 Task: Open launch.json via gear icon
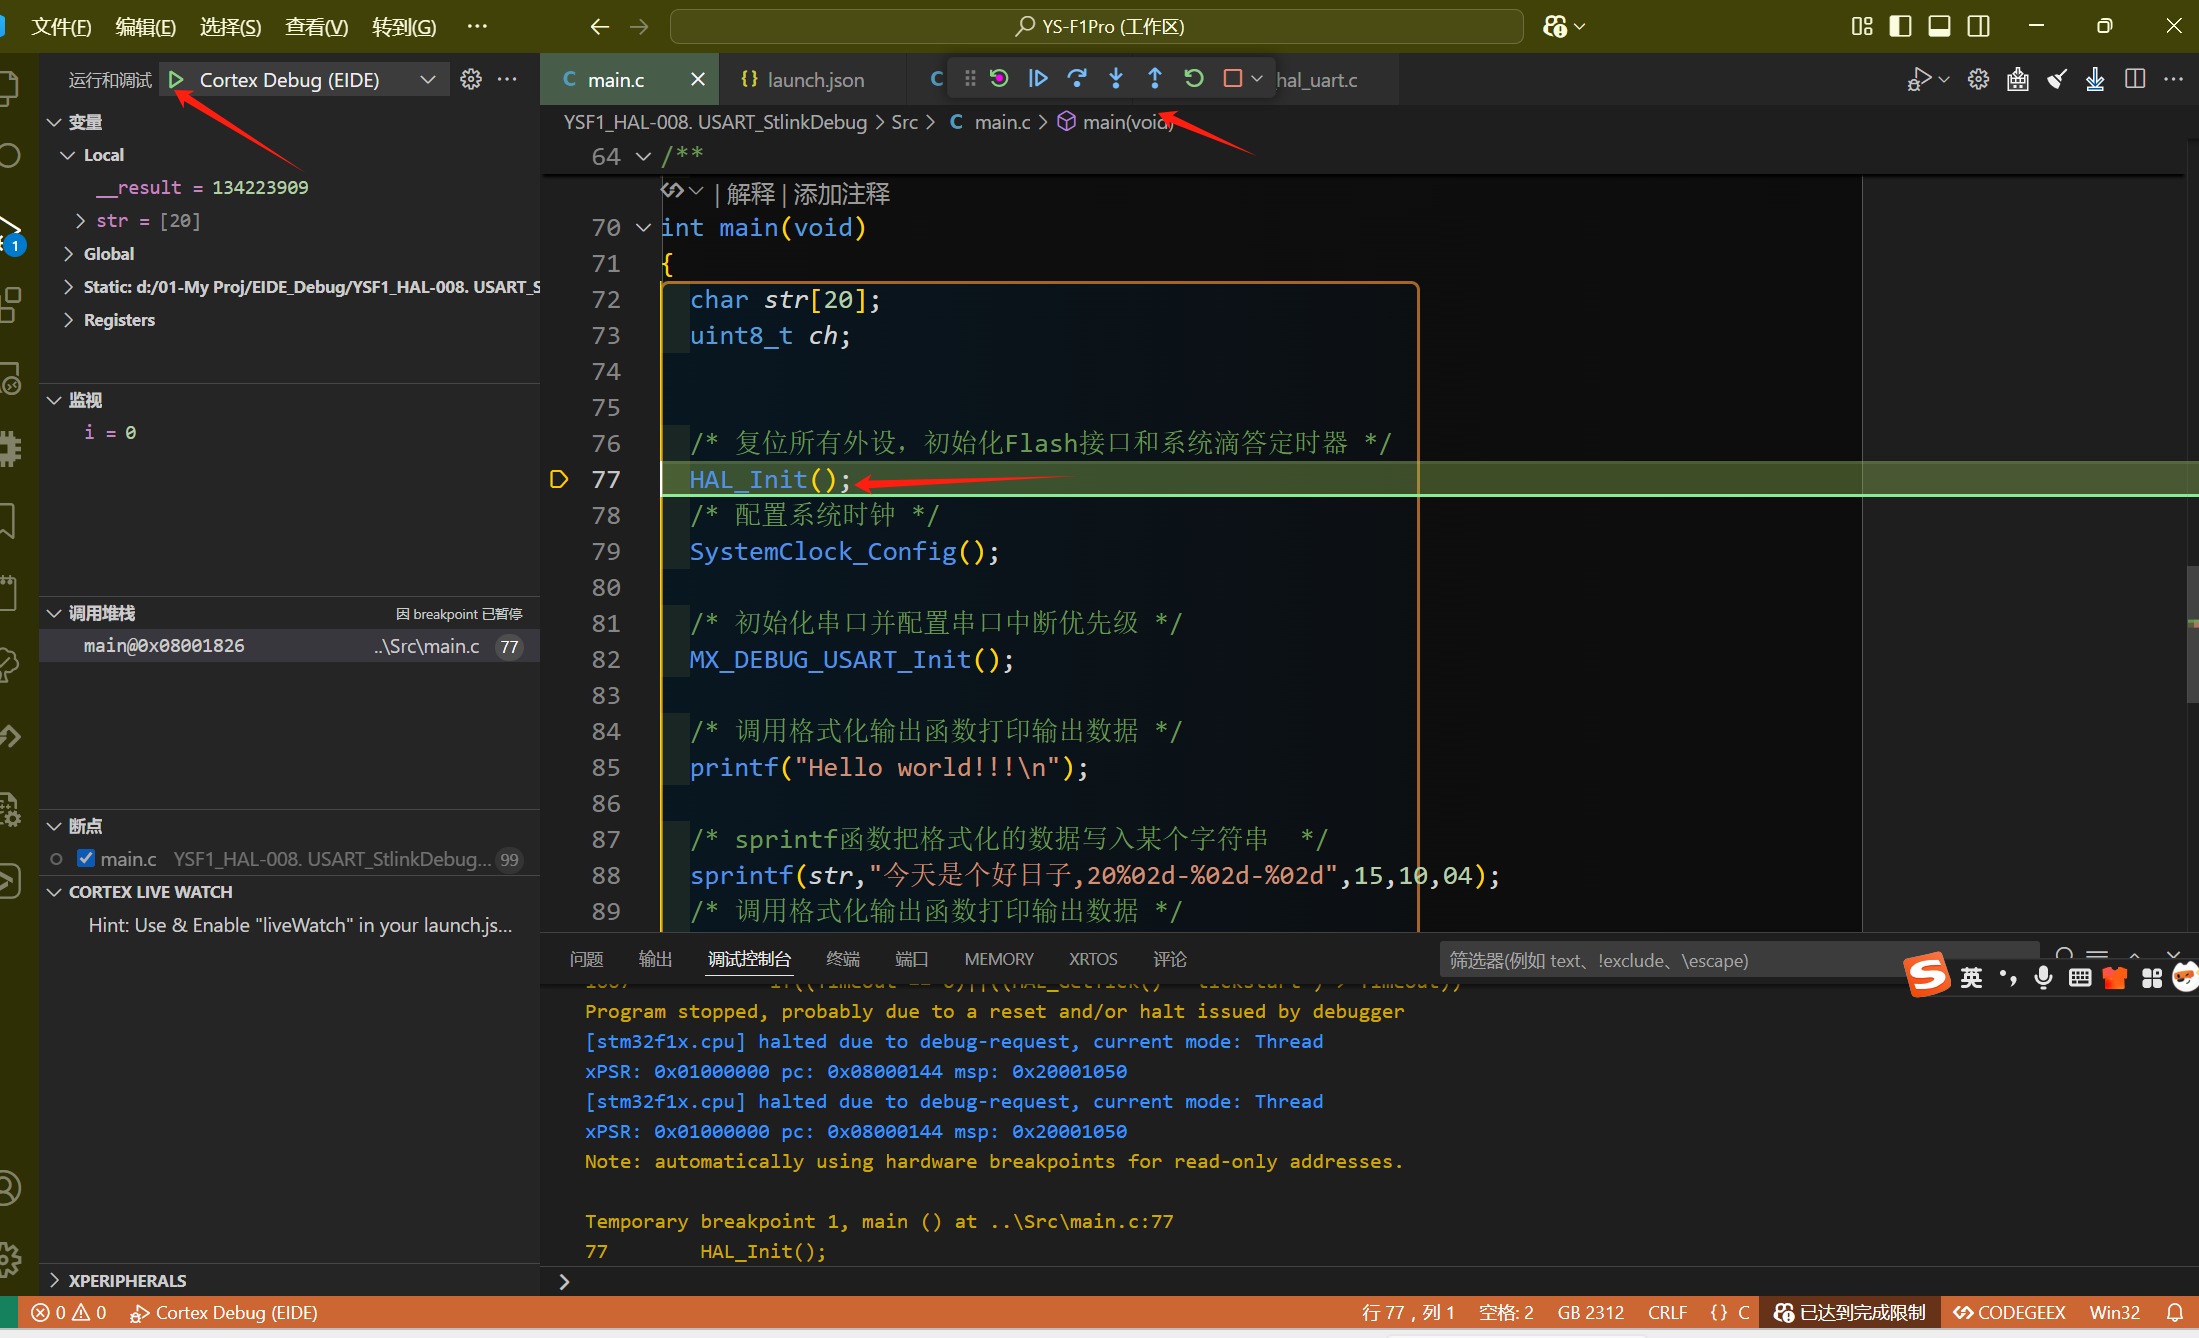point(471,79)
